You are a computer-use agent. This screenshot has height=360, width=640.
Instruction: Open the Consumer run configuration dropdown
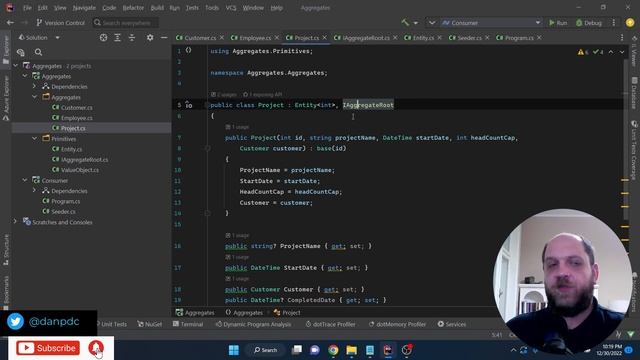coord(491,23)
